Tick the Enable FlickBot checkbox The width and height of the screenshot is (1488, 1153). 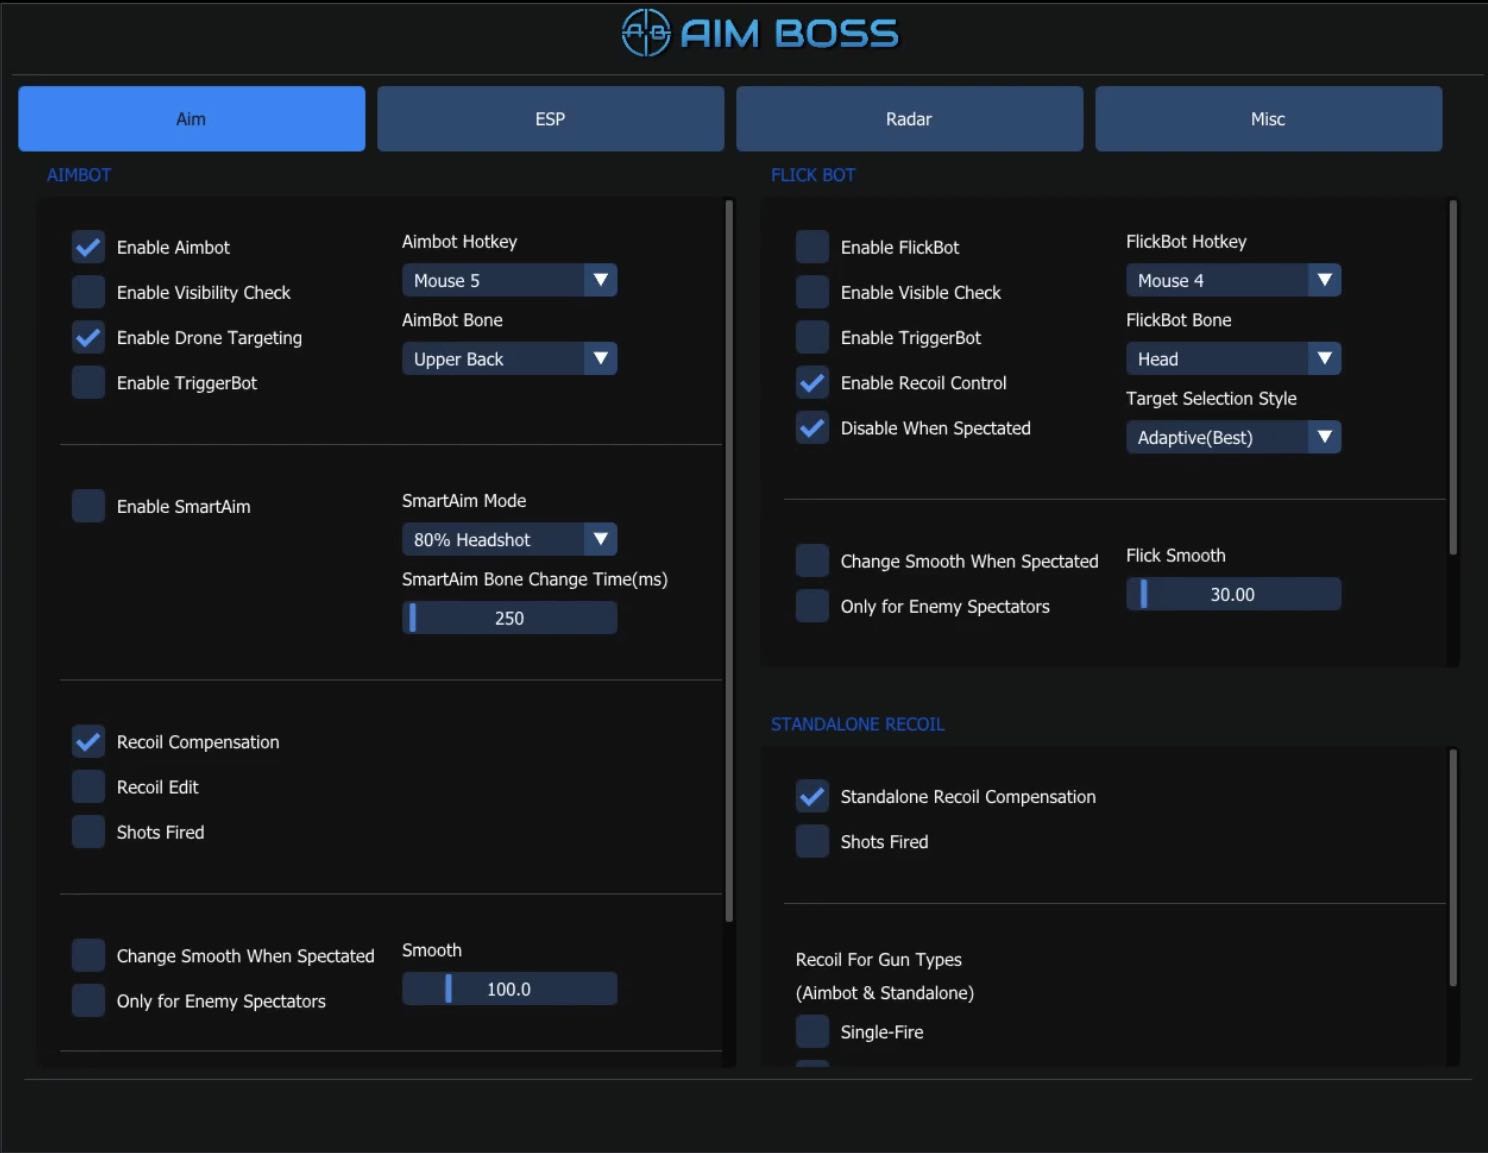[812, 247]
